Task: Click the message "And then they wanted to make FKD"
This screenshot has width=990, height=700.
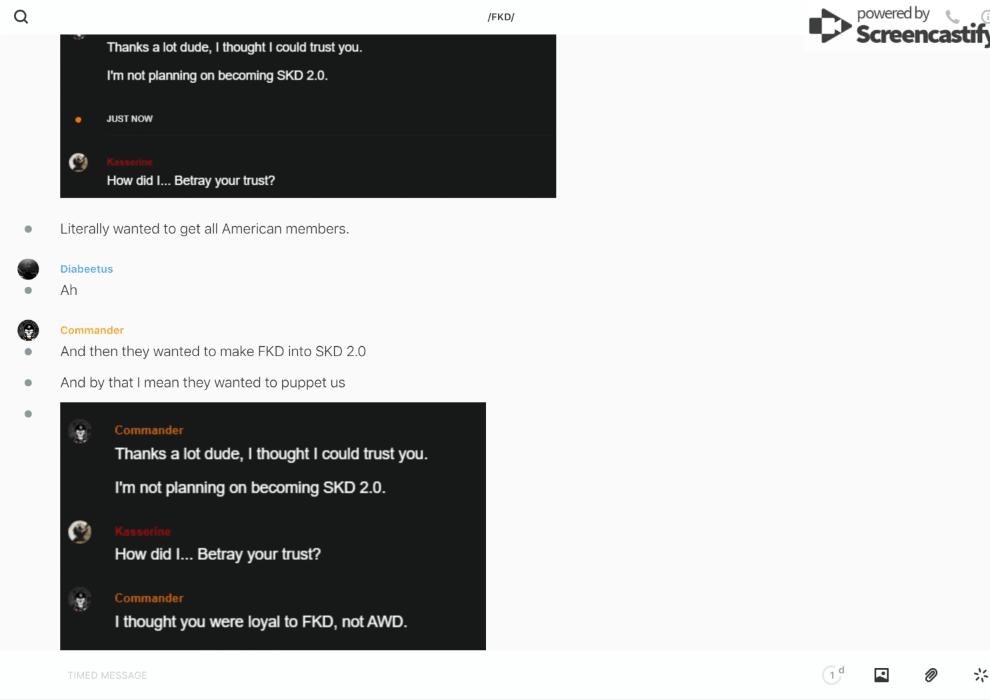Action: (x=213, y=351)
